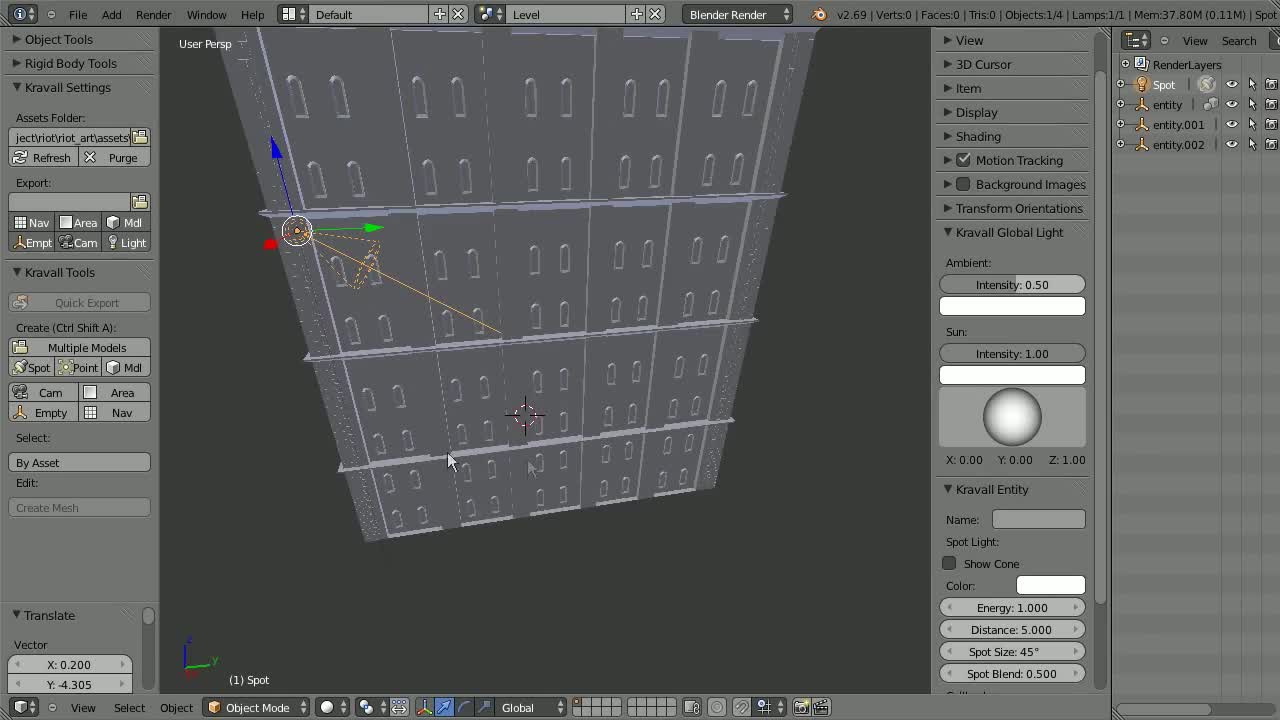Select the 3D manipulator translate arrow icon

pyautogui.click(x=443, y=707)
